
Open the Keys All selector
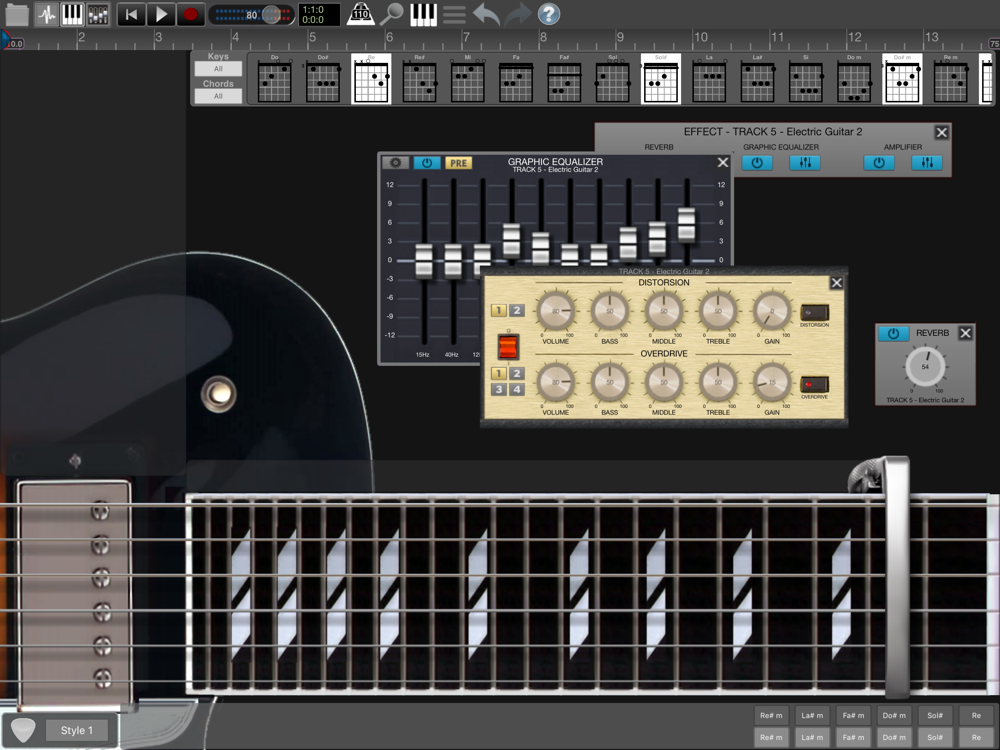point(217,69)
